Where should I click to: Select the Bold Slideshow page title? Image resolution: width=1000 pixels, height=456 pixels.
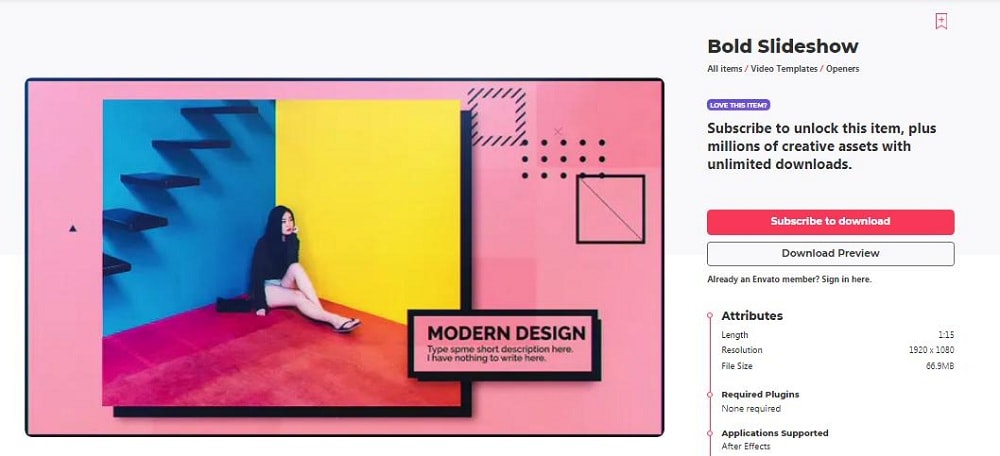[x=783, y=47]
